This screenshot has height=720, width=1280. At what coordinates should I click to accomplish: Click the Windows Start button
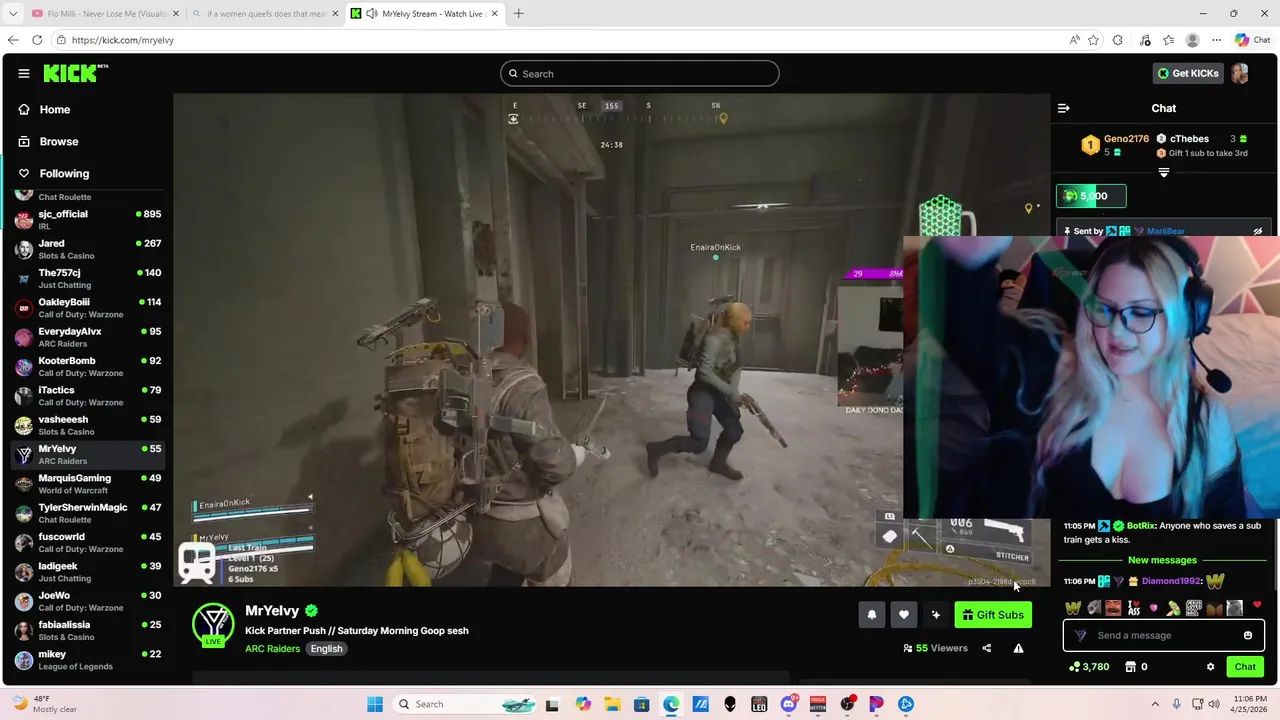click(375, 704)
